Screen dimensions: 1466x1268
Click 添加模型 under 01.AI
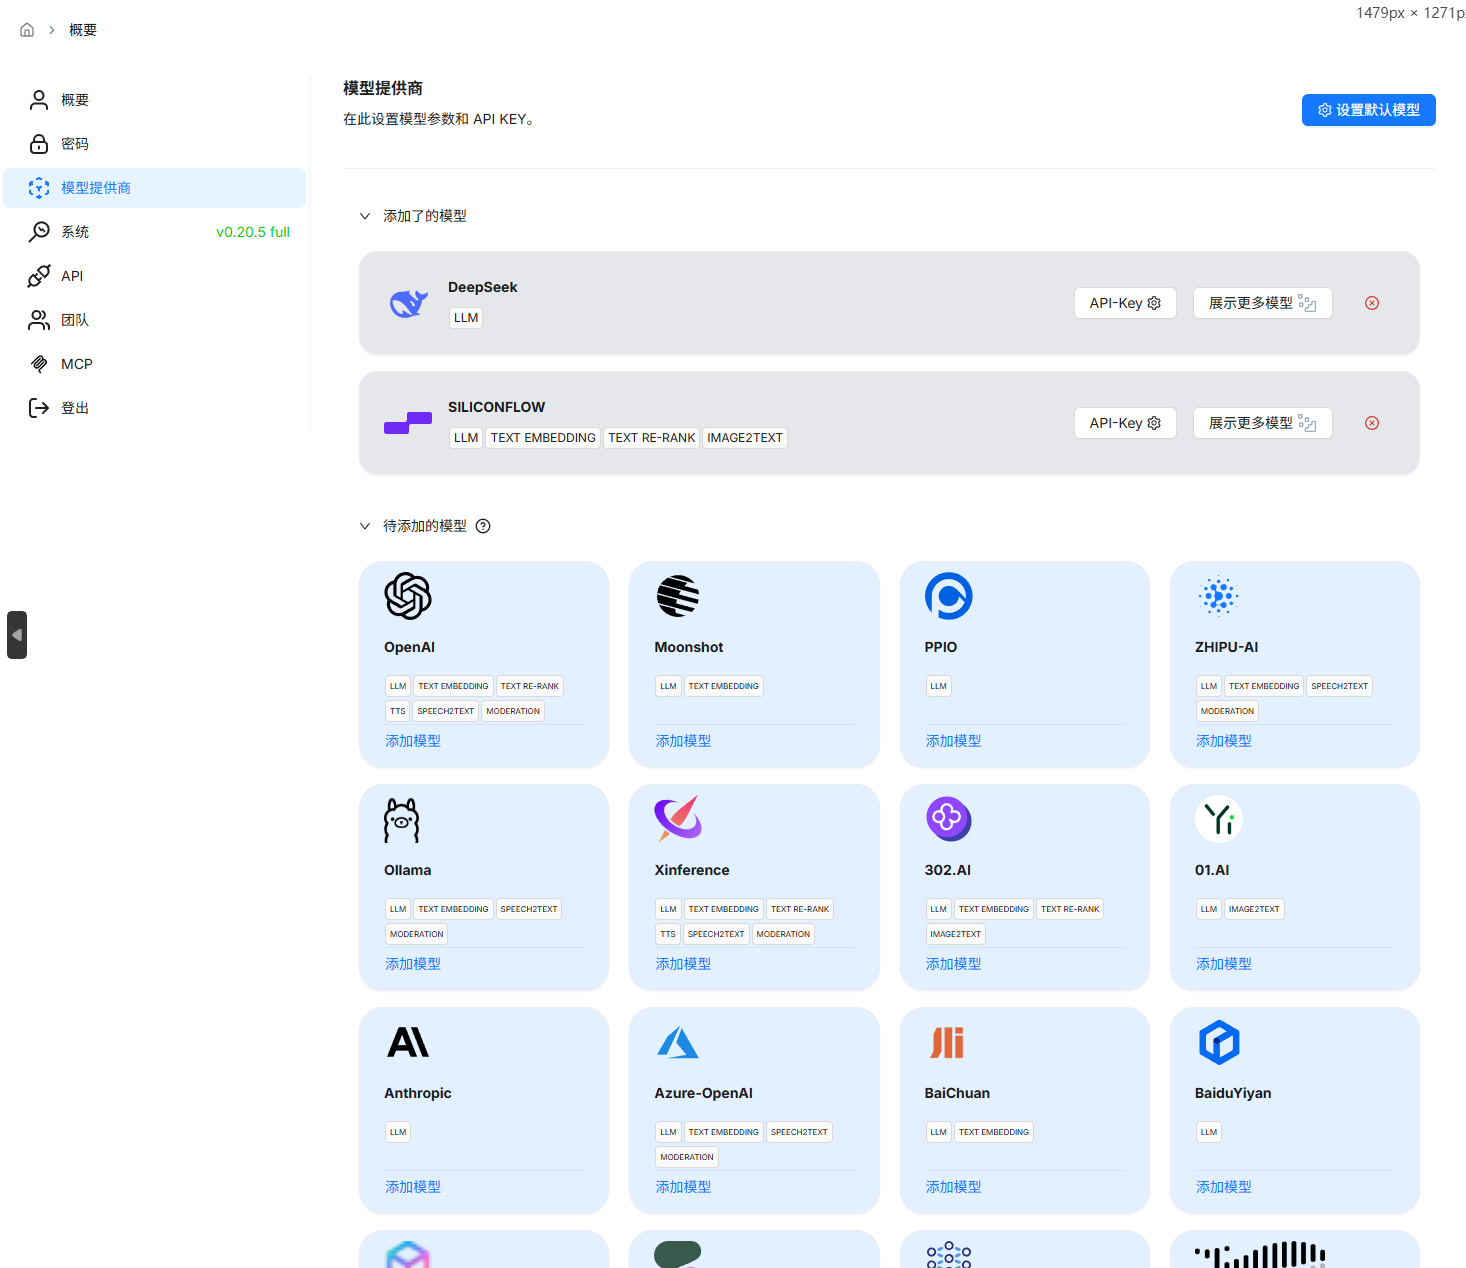click(1224, 964)
